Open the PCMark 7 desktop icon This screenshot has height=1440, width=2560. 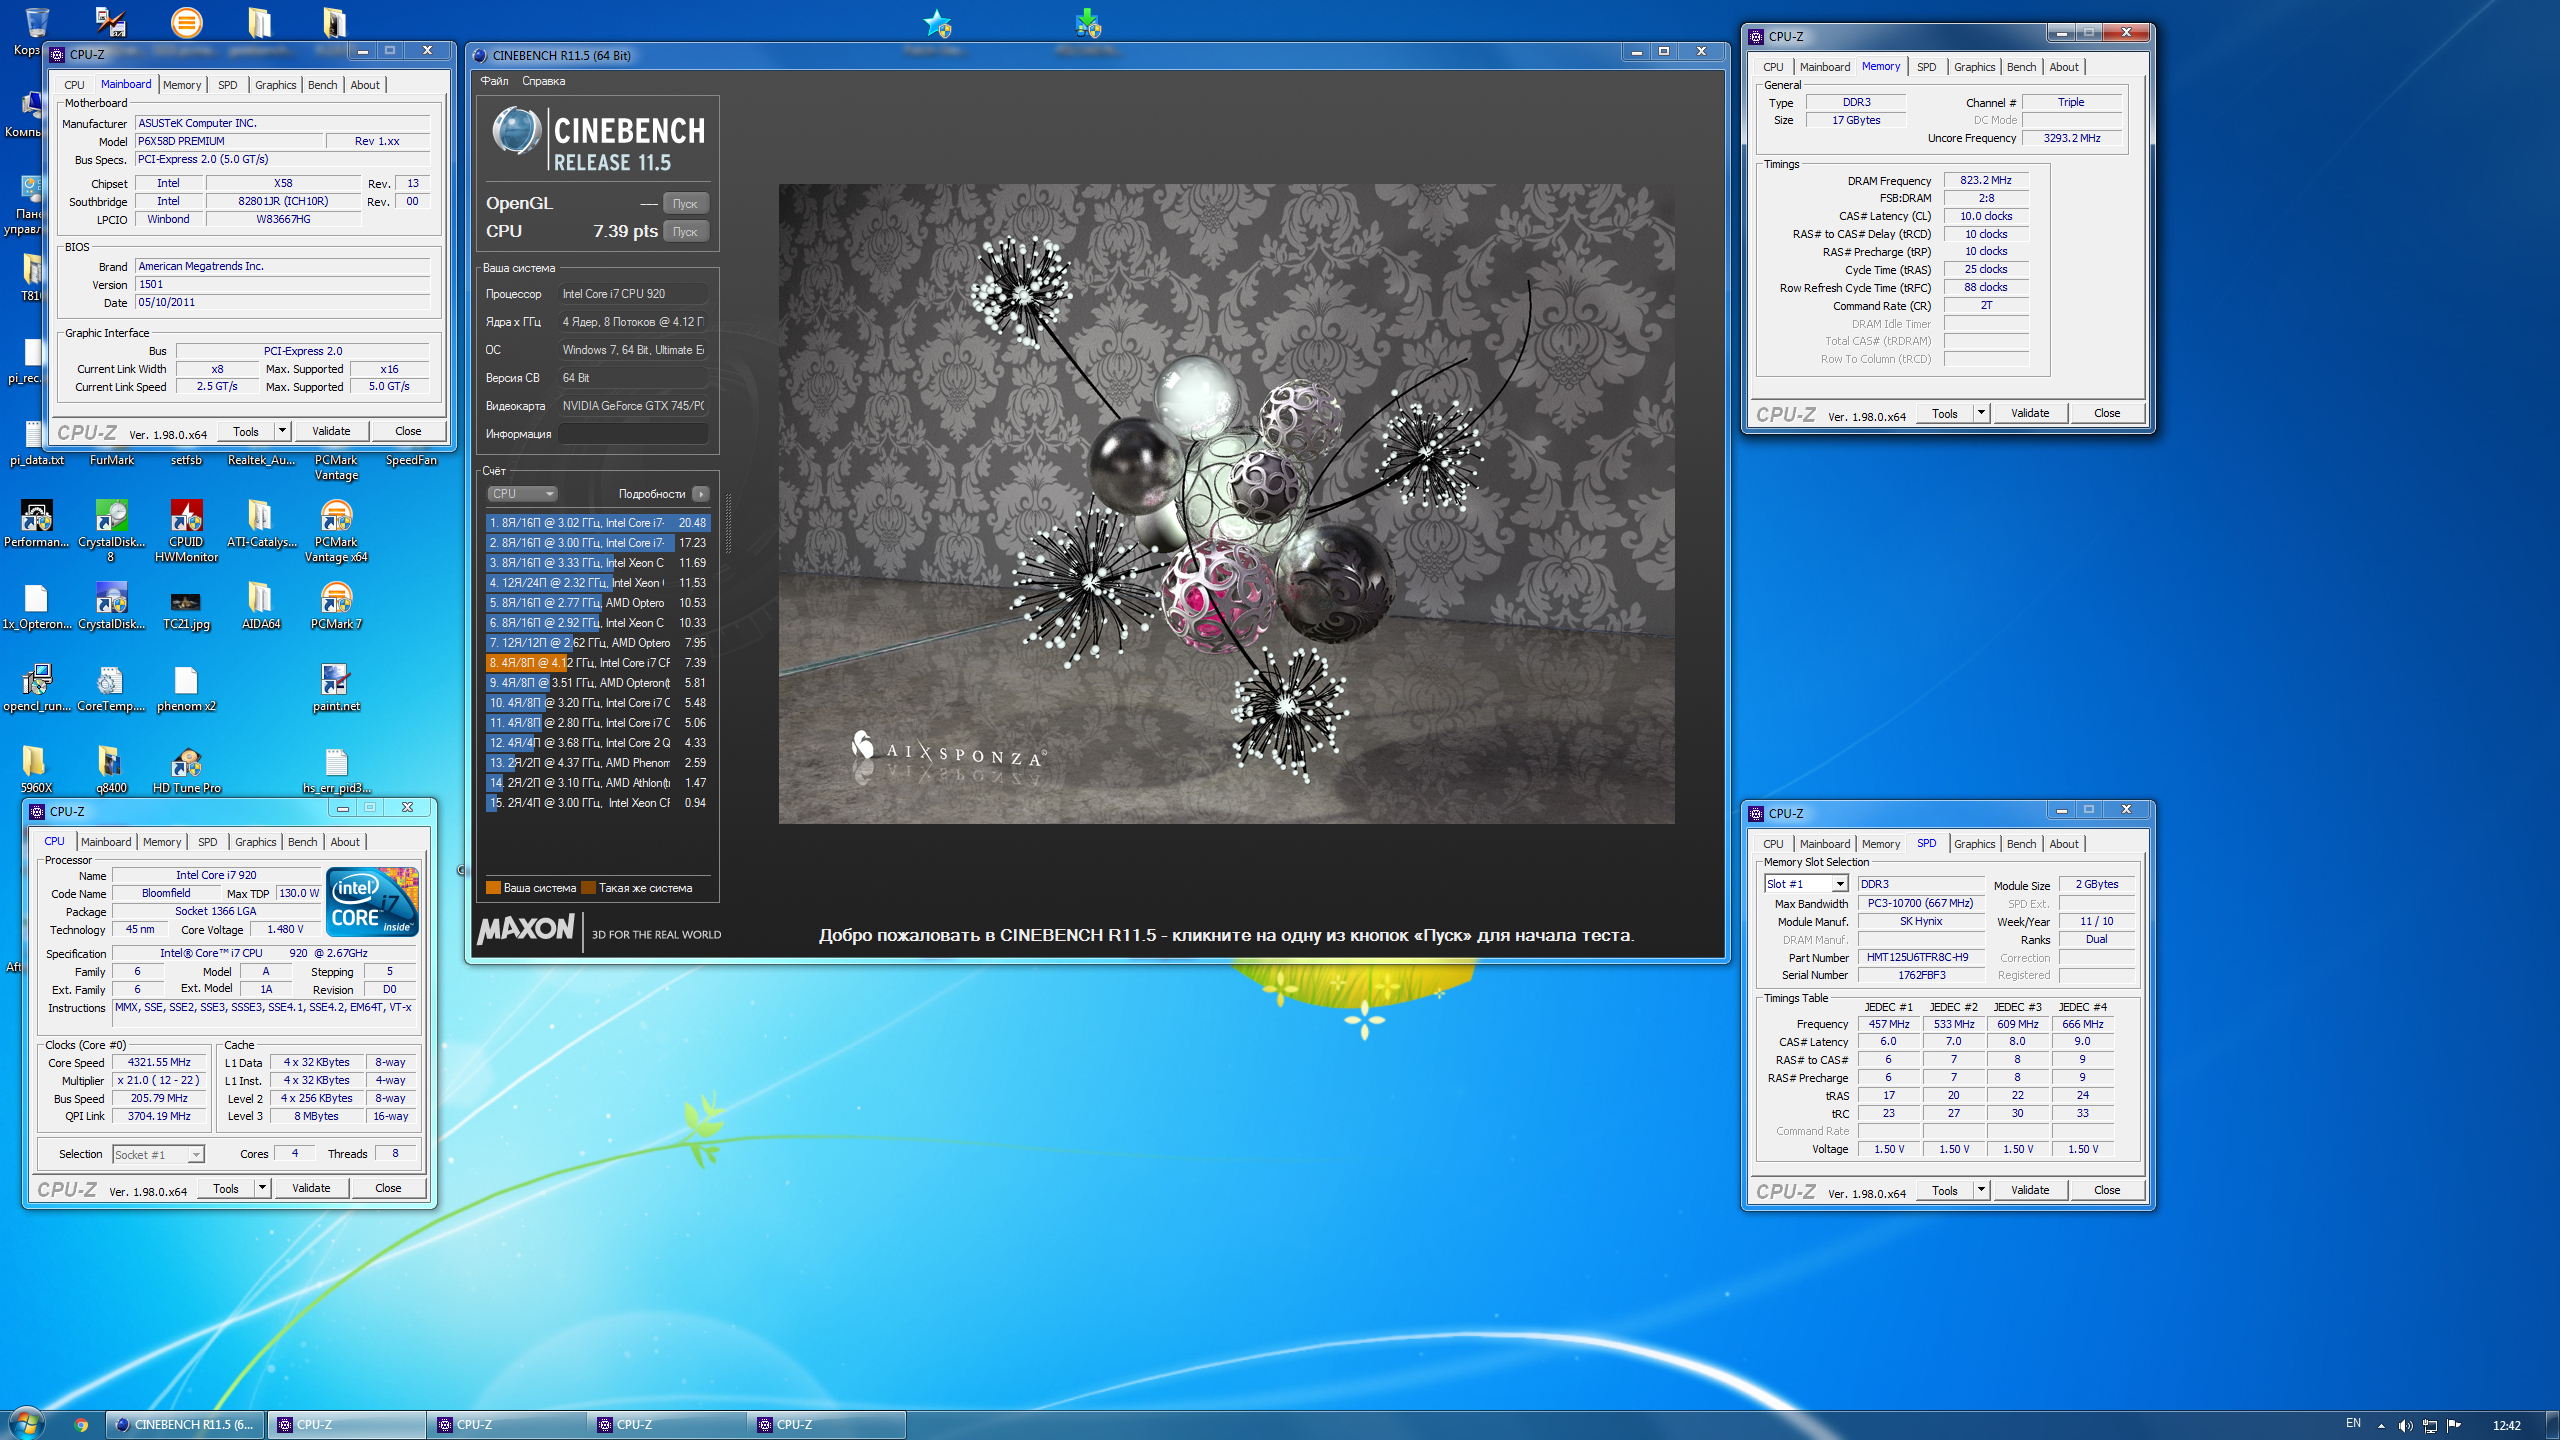pyautogui.click(x=336, y=605)
